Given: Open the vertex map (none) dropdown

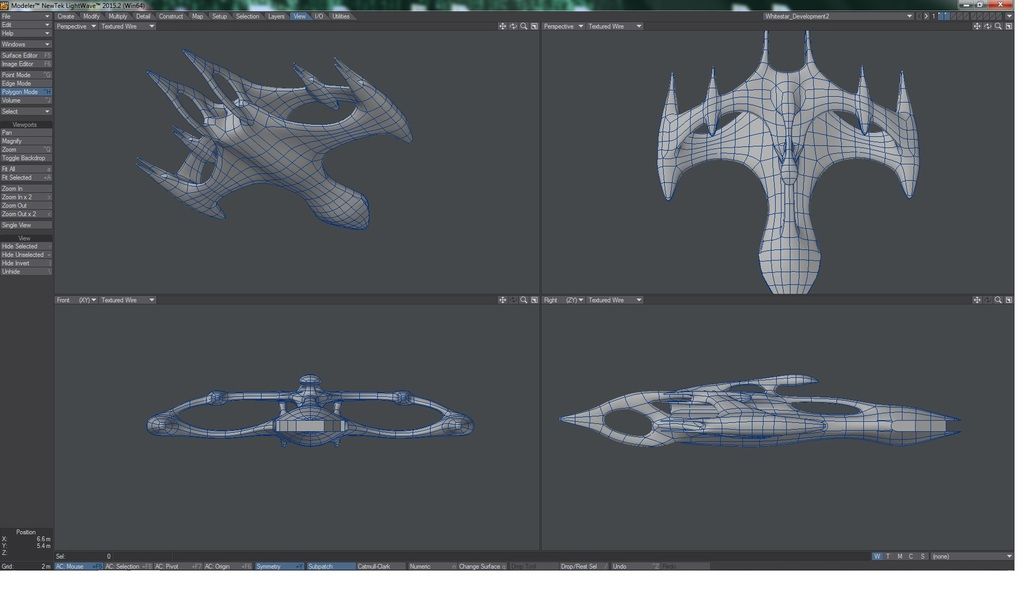Looking at the screenshot, I should (x=972, y=557).
